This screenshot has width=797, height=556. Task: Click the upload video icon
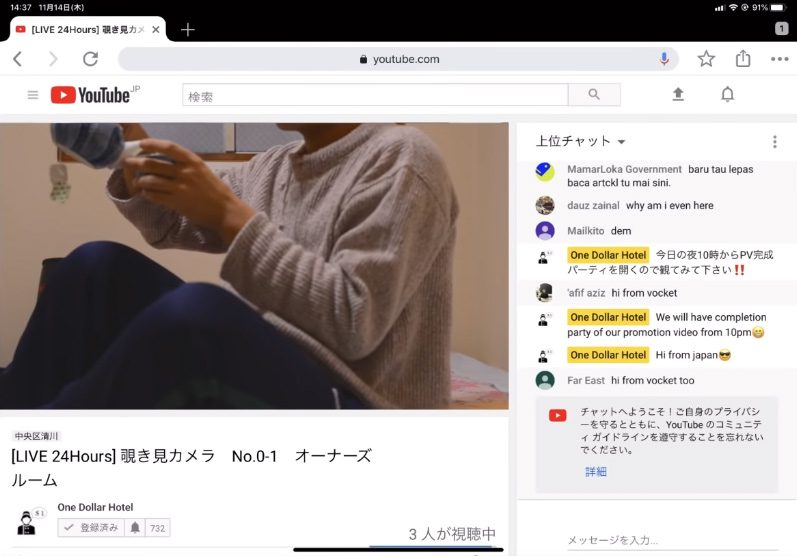[678, 95]
